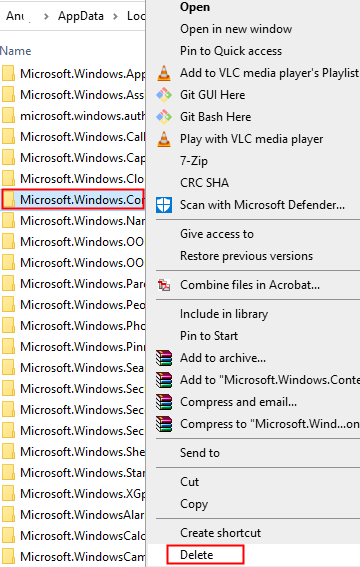Click WinRAR icon beside Add to "Microsoft.Windows.Conte

tap(164, 380)
